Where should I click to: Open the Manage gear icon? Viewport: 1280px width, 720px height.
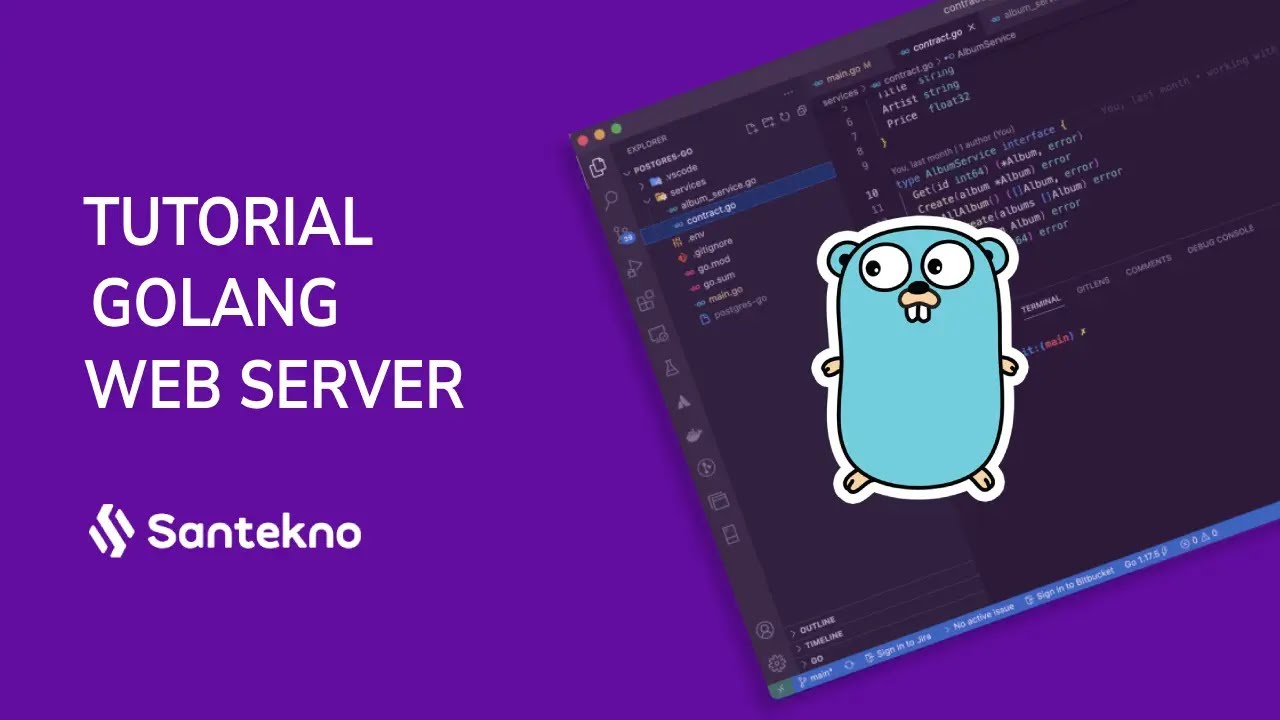coord(777,662)
